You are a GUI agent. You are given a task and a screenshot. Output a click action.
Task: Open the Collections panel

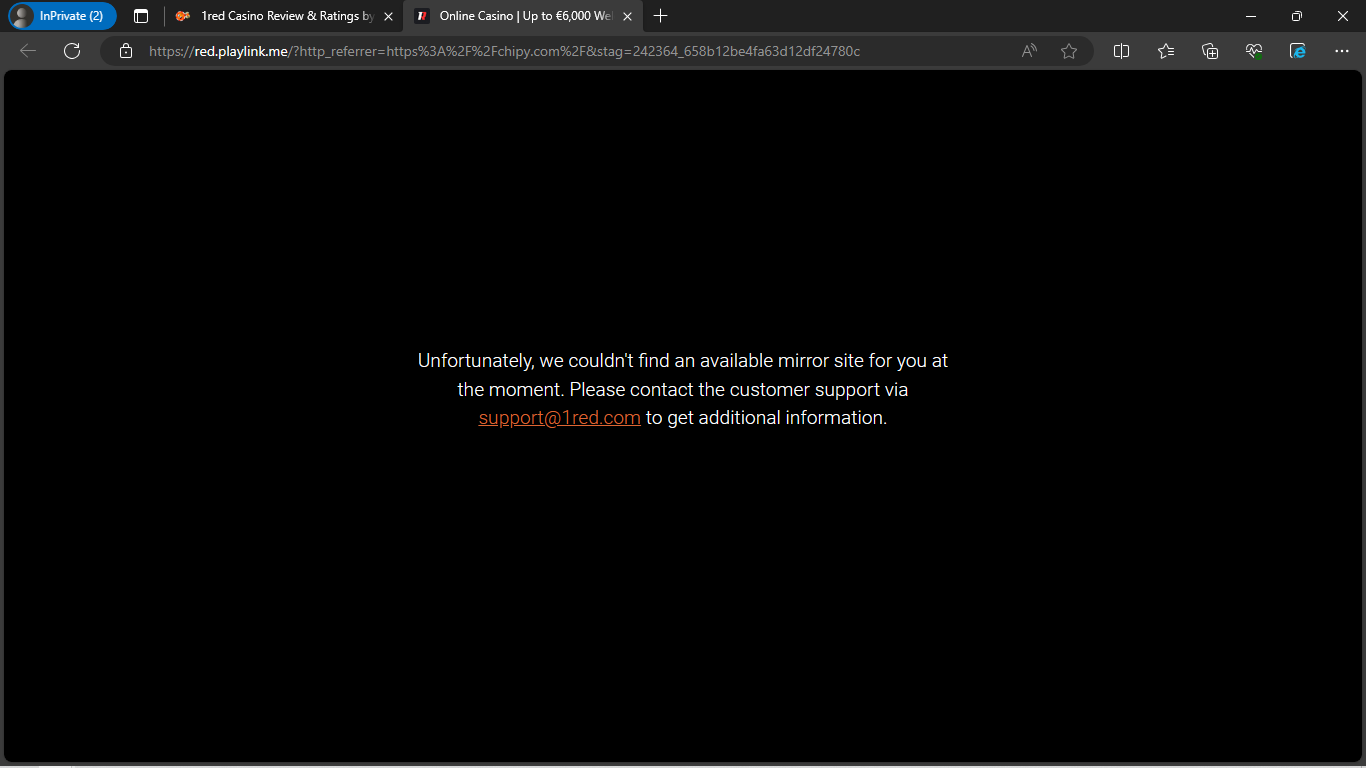tap(1210, 51)
